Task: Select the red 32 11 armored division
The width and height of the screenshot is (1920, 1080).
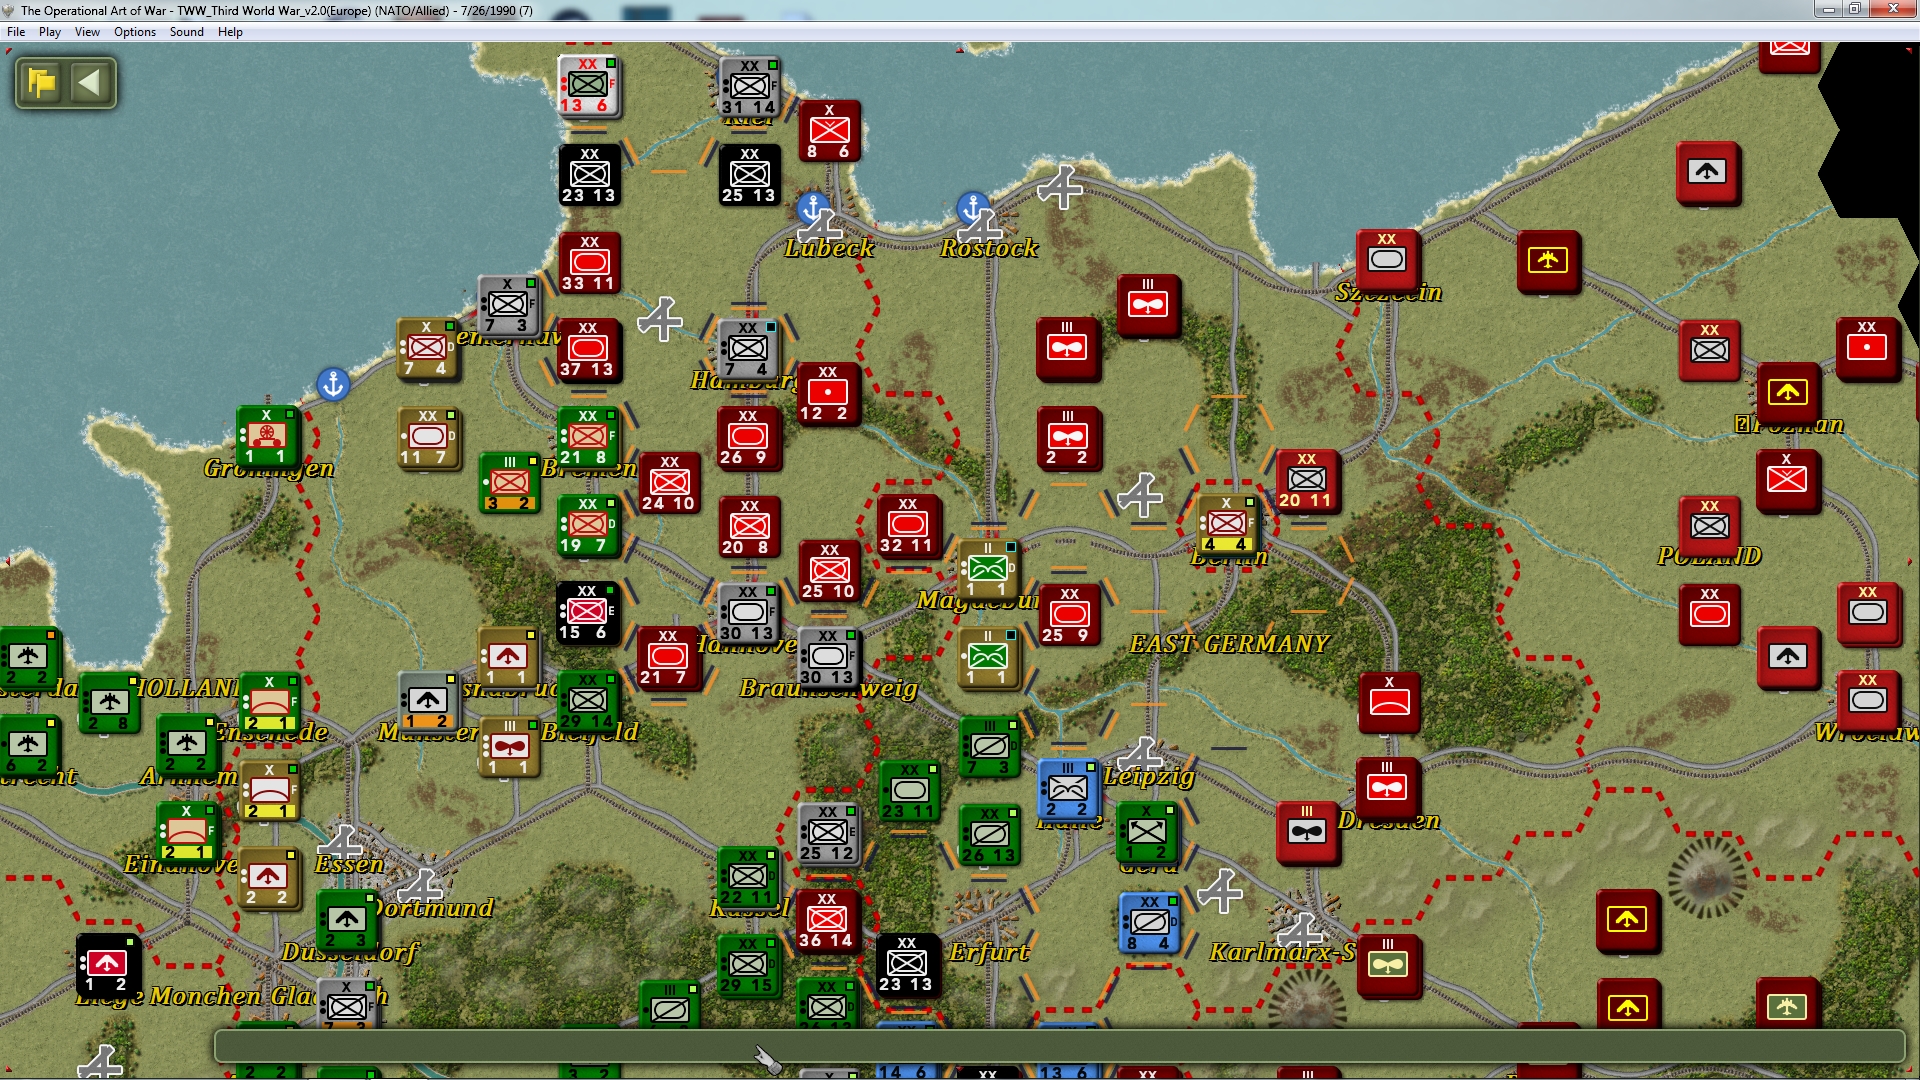Action: [908, 526]
